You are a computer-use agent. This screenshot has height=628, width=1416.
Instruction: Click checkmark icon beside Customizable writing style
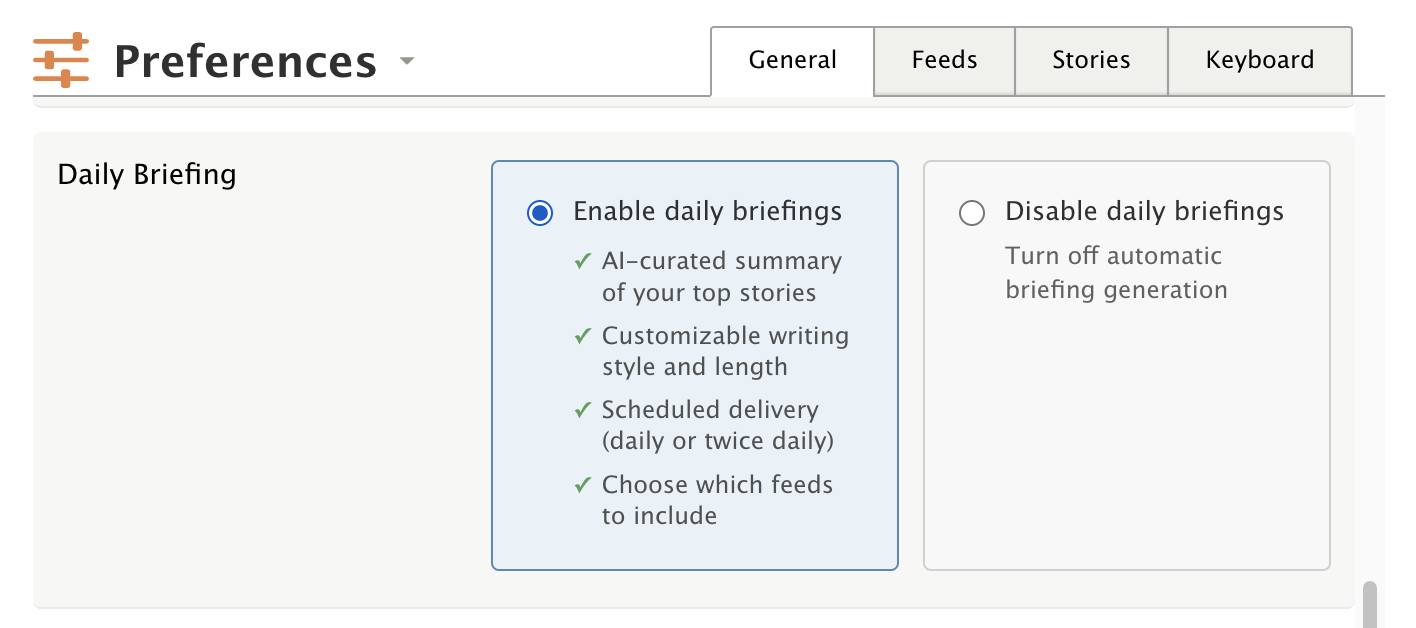583,337
